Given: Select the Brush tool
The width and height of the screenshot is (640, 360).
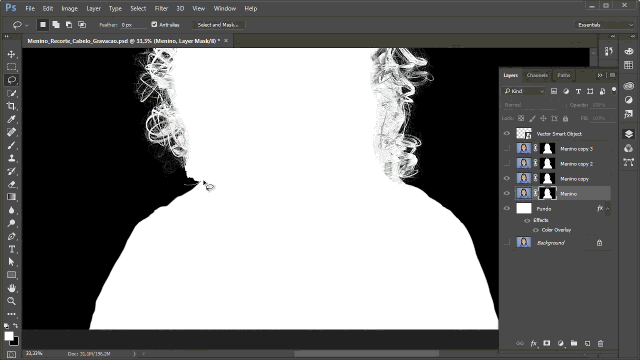Looking at the screenshot, I should click(x=11, y=145).
